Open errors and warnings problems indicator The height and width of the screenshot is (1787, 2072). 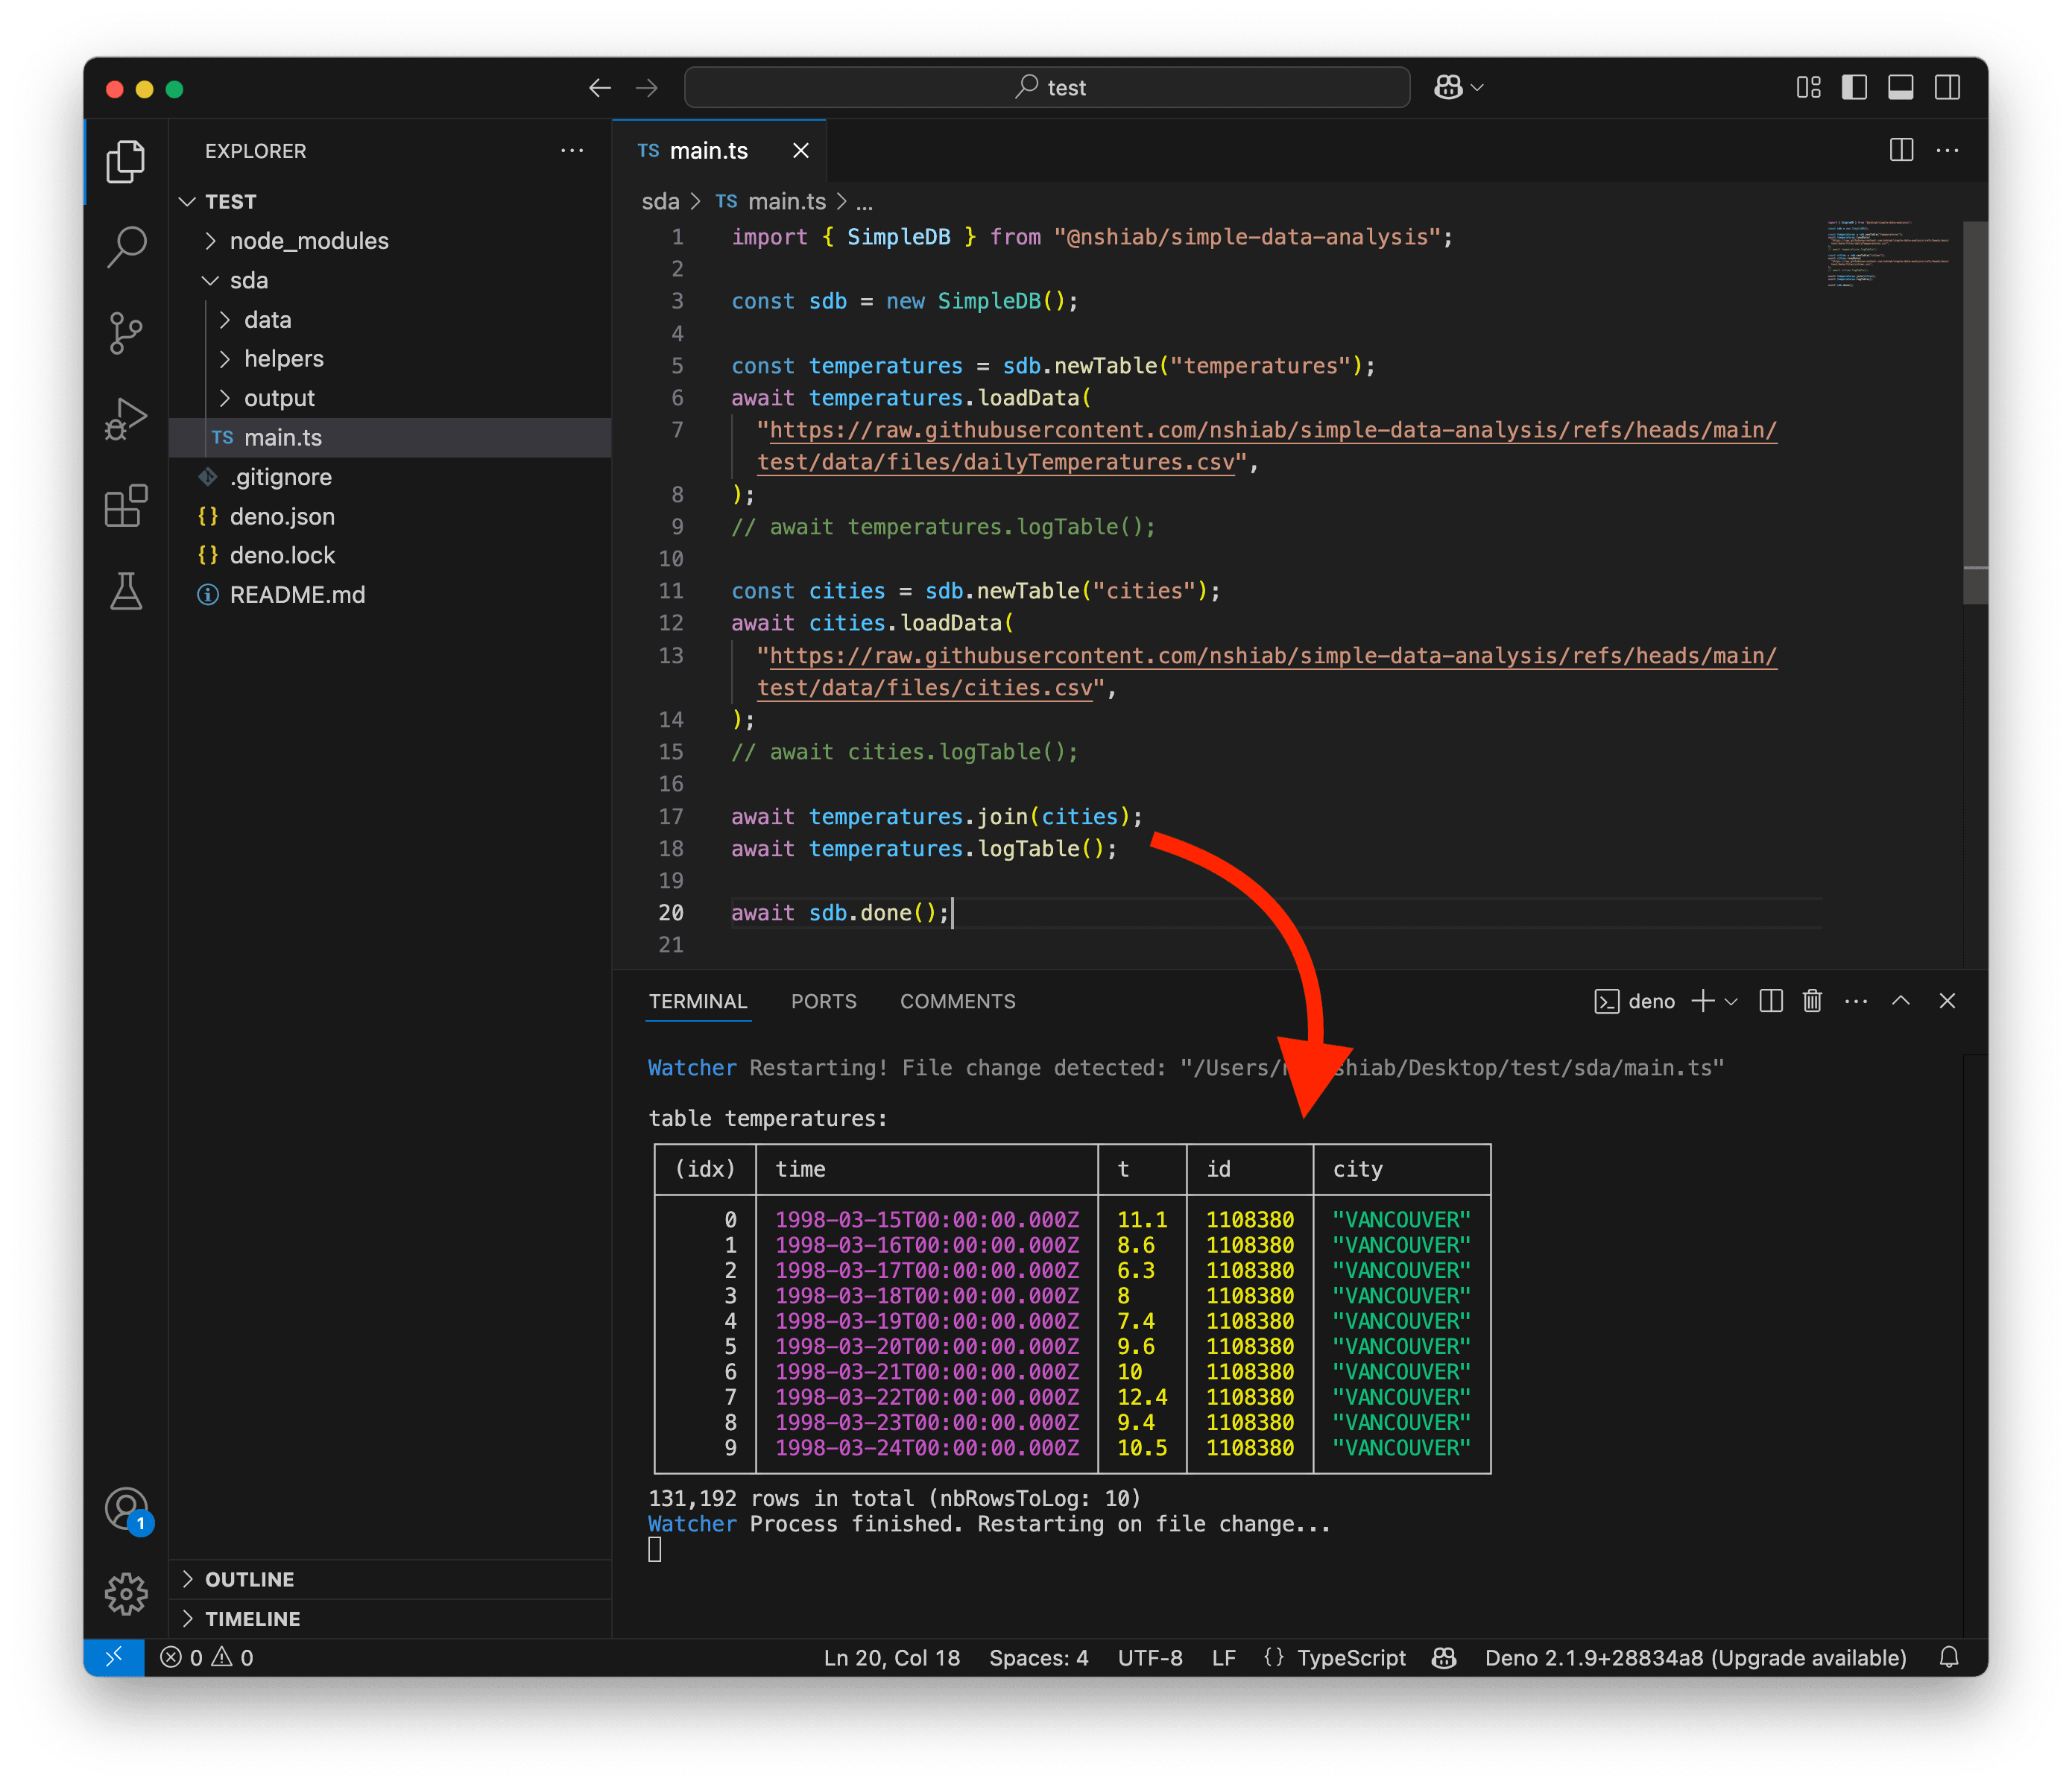[207, 1657]
